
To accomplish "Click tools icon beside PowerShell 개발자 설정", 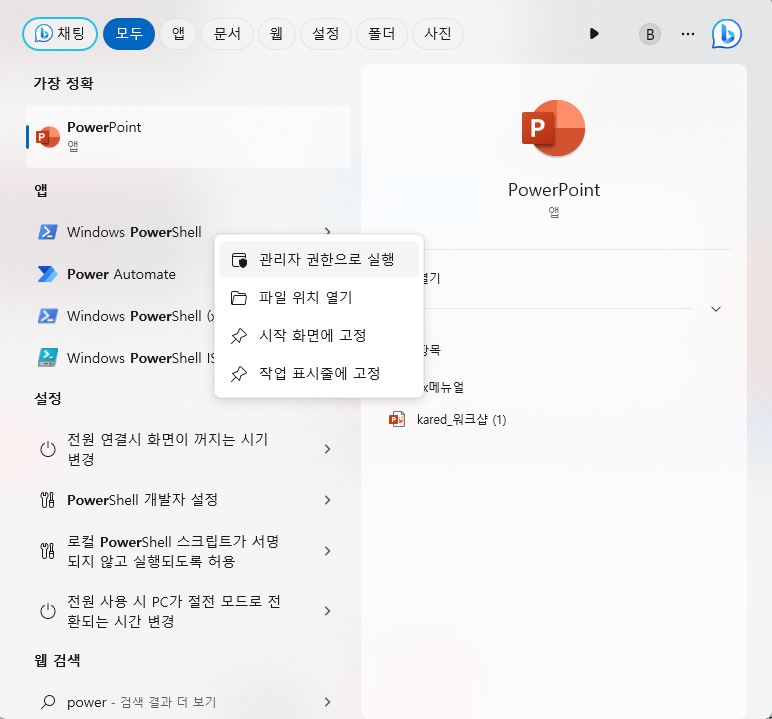I will tap(47, 500).
